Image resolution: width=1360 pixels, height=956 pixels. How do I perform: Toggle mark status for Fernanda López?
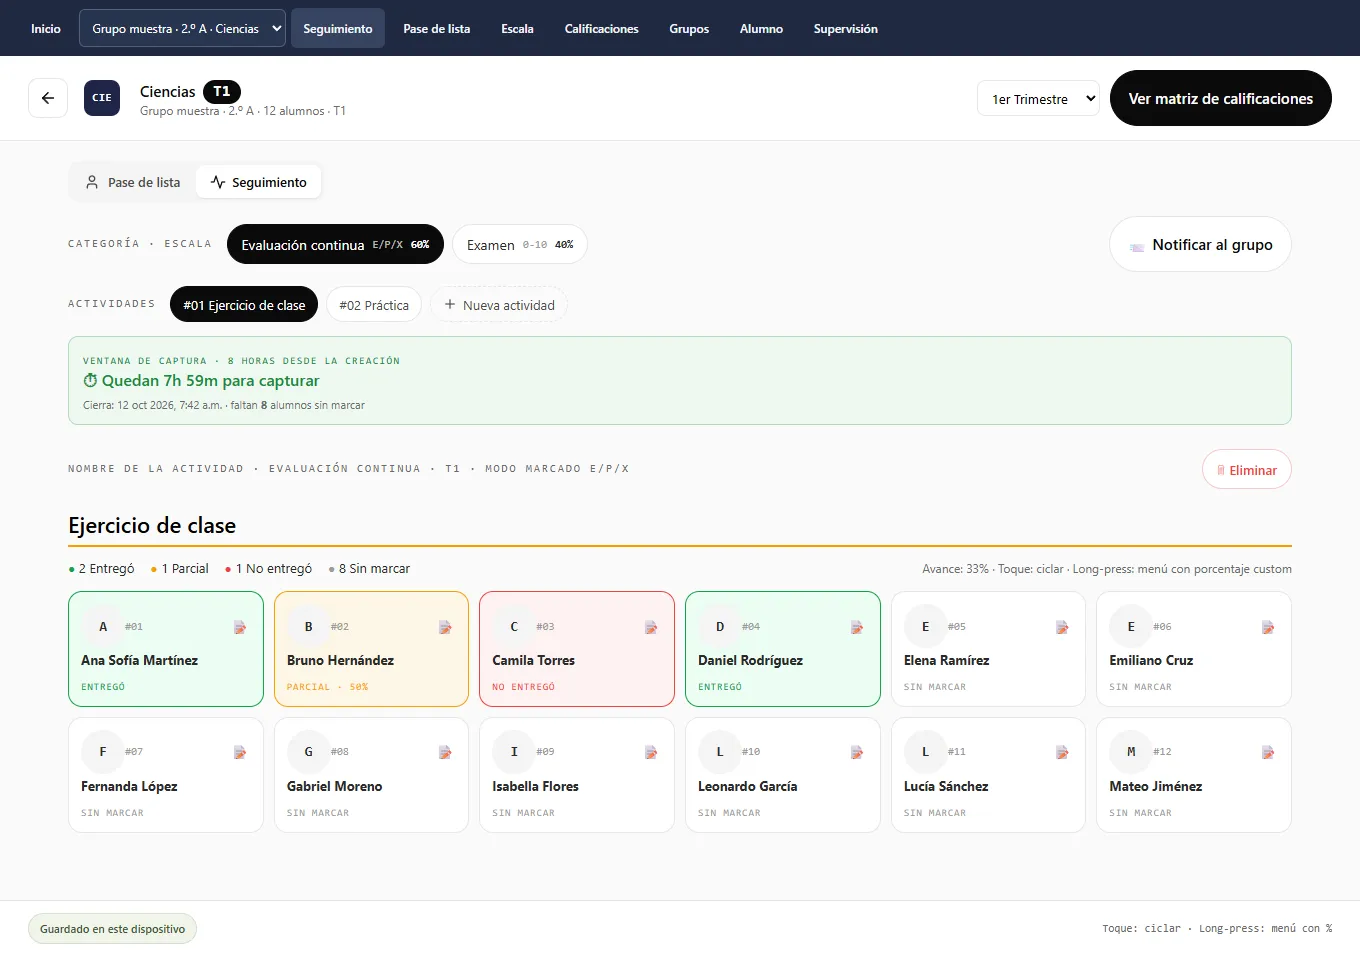tap(166, 775)
